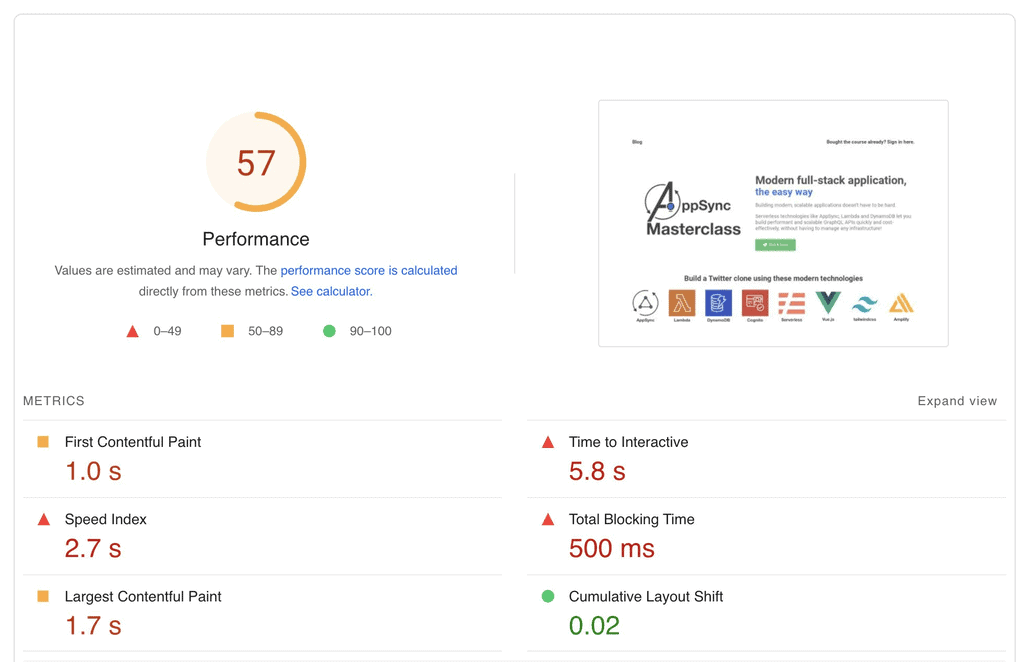Click the red triangle beside Time to Interactive
Viewport: 1024px width, 662px height.
(x=548, y=442)
